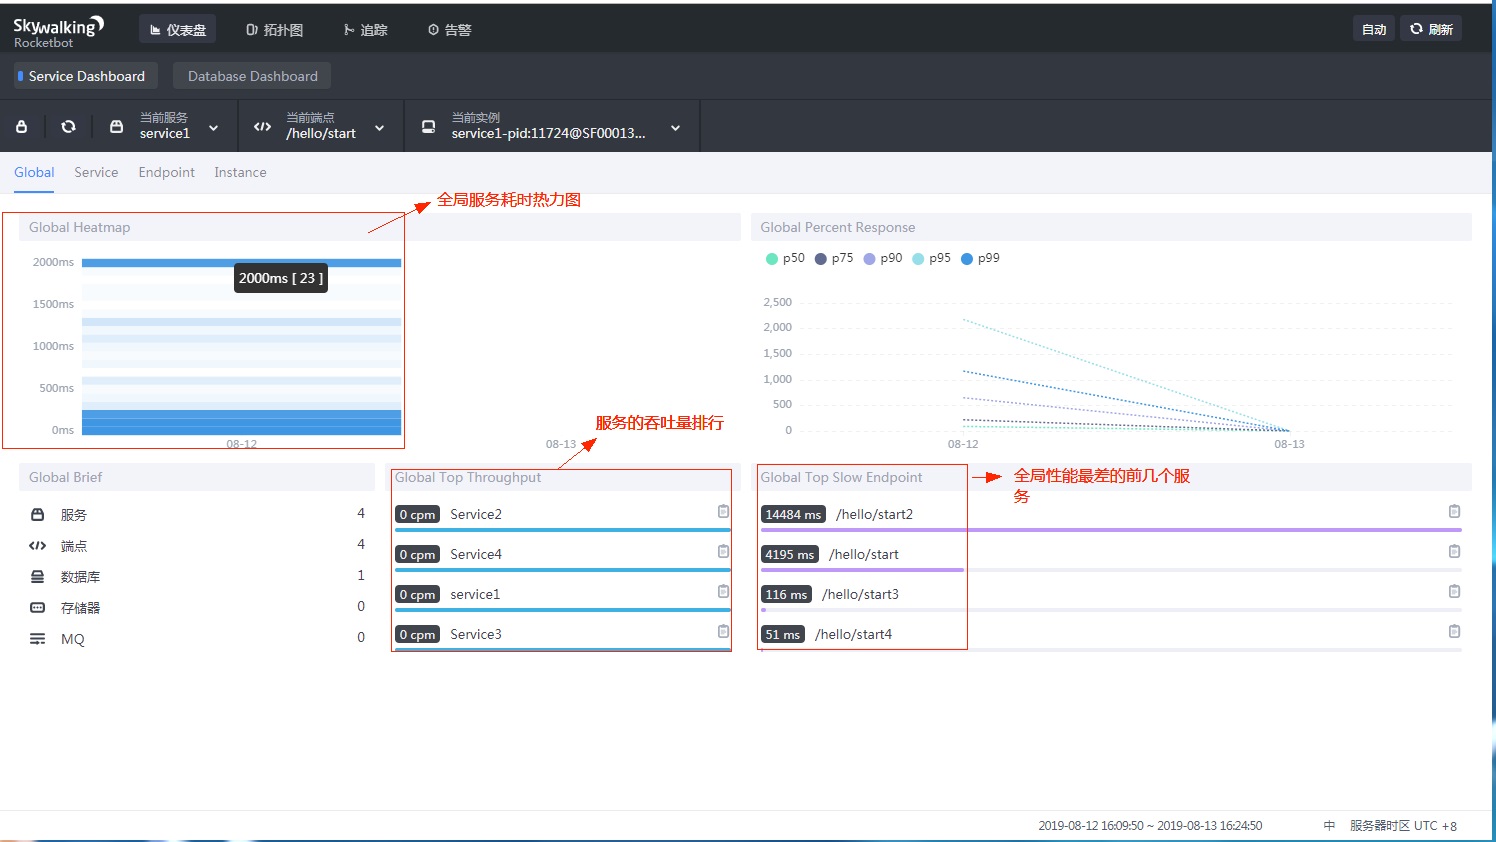Image resolution: width=1496 pixels, height=842 pixels.
Task: Click the Global Brief panel title
Action: tap(66, 477)
